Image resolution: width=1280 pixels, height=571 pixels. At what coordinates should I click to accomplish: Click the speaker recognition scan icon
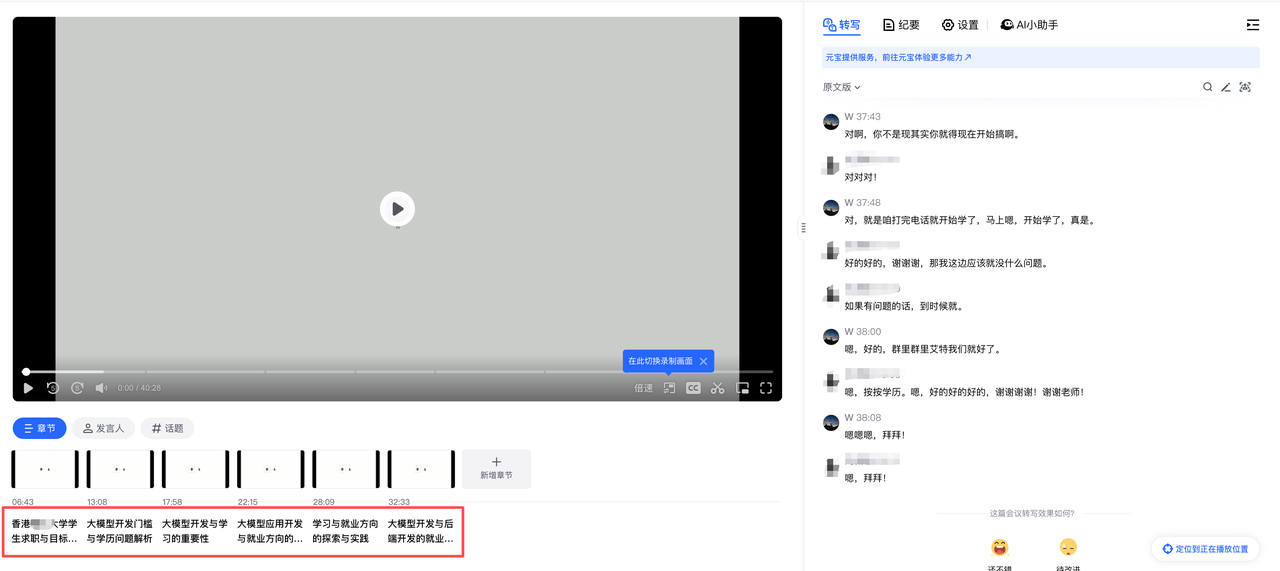[x=1245, y=87]
